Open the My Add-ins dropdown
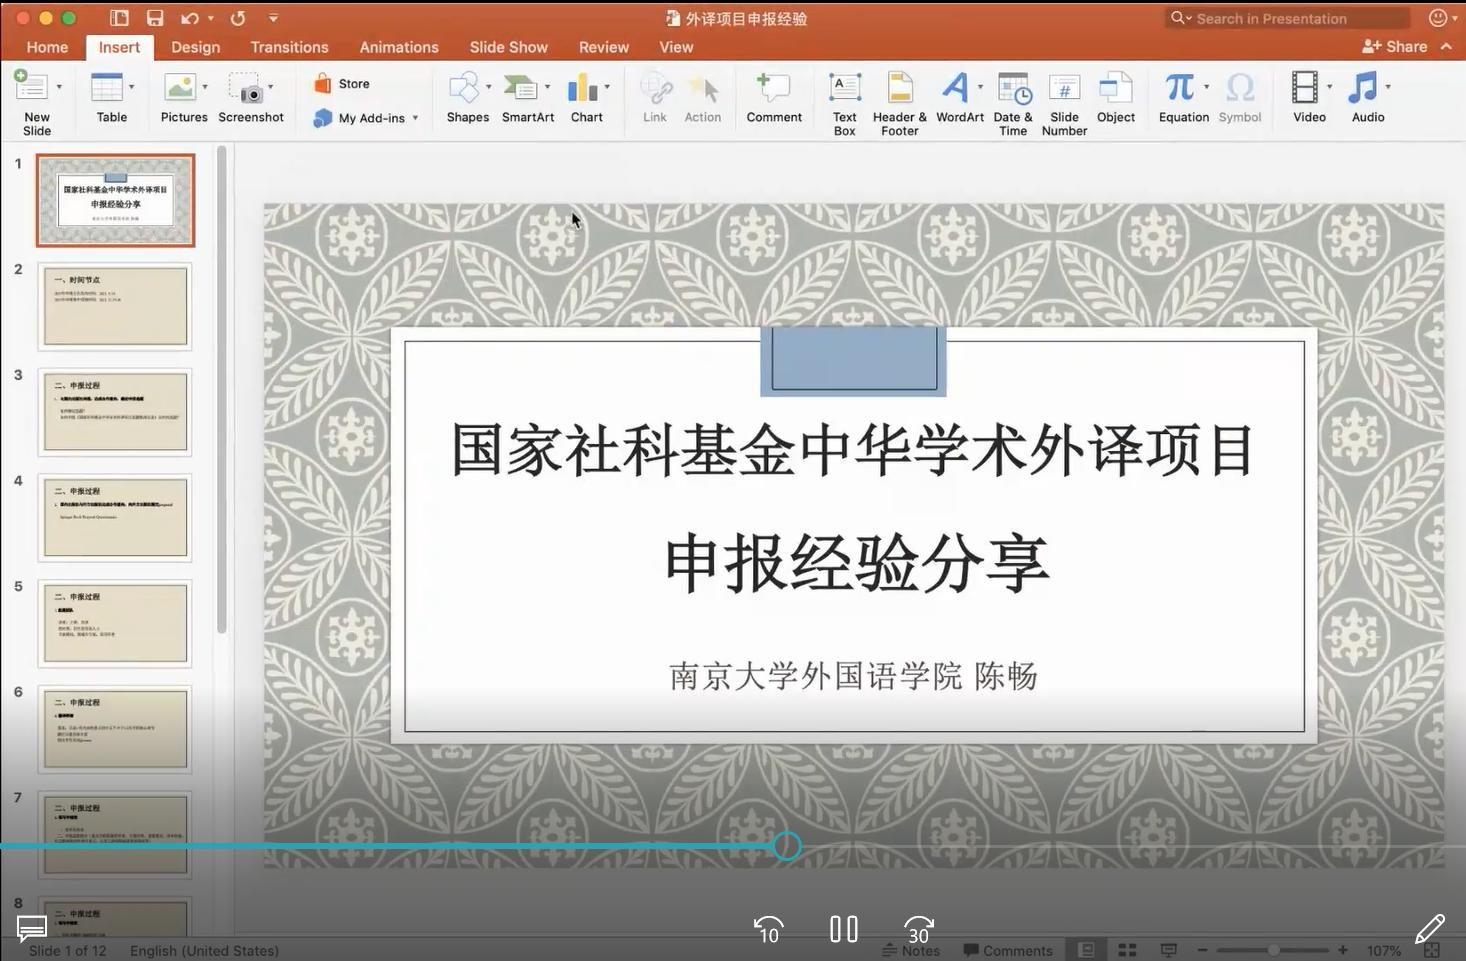Image resolution: width=1466 pixels, height=961 pixels. 415,118
